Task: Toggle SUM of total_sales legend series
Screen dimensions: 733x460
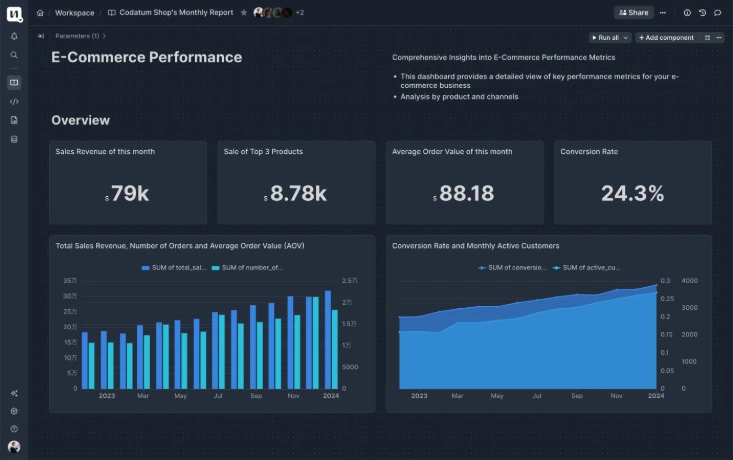Action: [x=174, y=268]
